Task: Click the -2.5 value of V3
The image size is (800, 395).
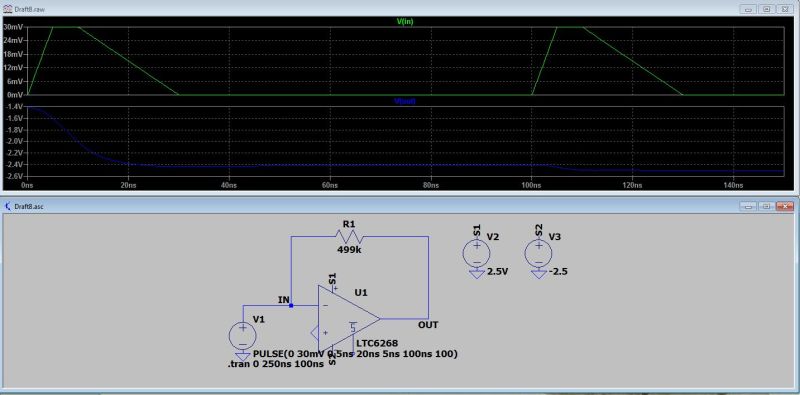Action: 558,271
